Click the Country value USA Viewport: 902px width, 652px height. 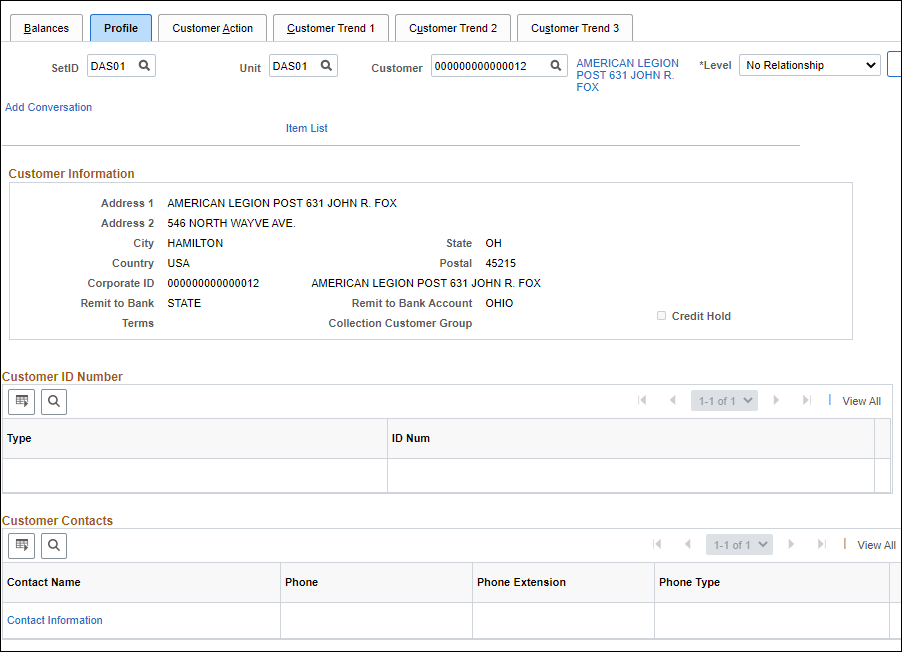(178, 264)
